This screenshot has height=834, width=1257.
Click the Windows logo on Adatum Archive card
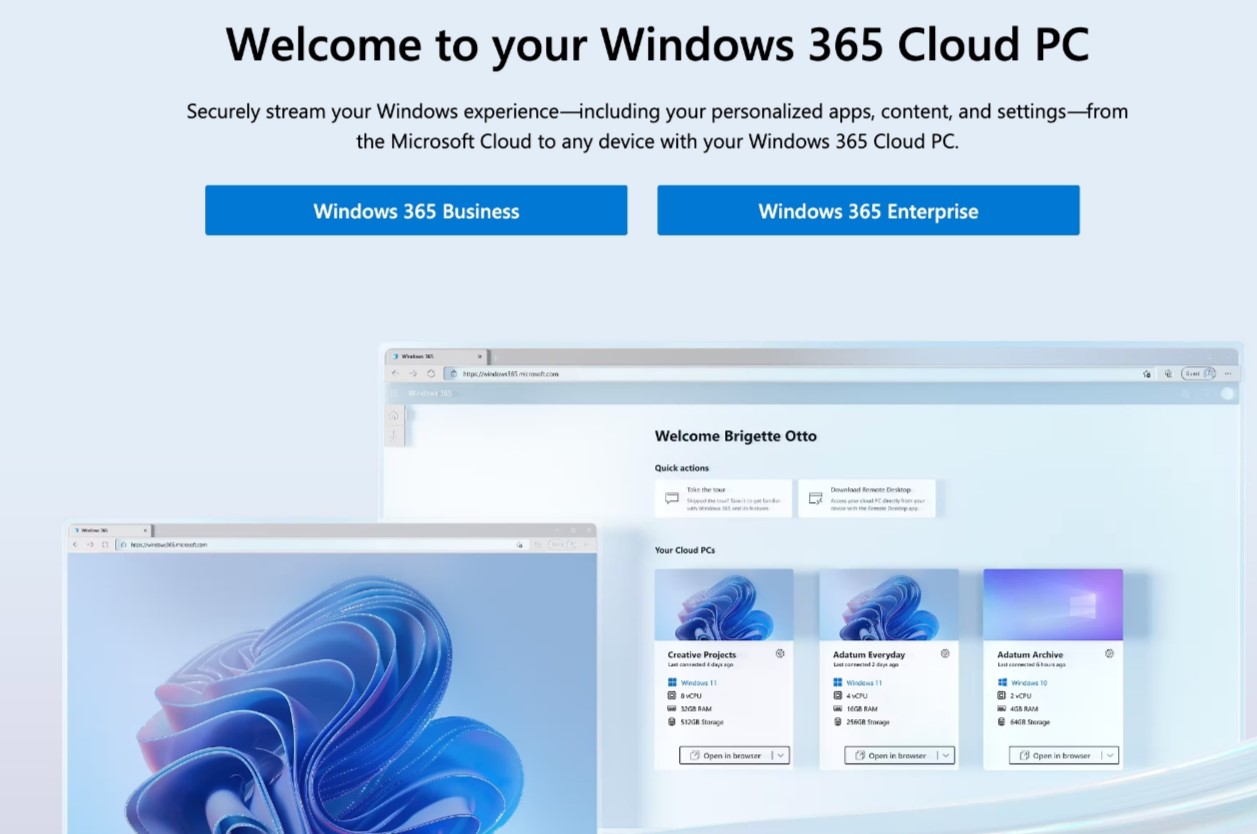tap(1001, 682)
